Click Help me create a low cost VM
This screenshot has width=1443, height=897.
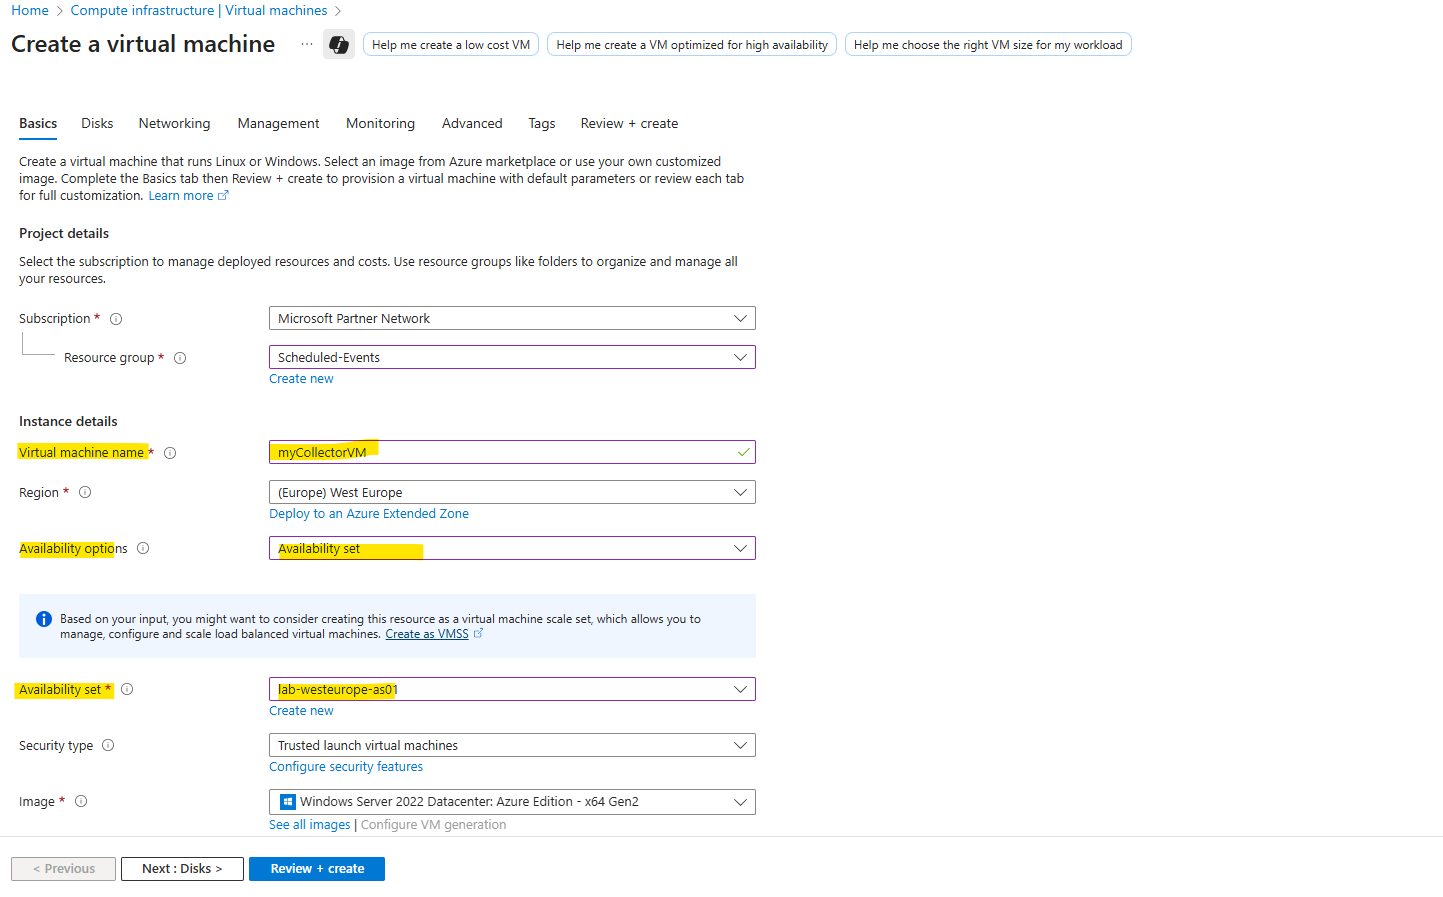(x=451, y=45)
